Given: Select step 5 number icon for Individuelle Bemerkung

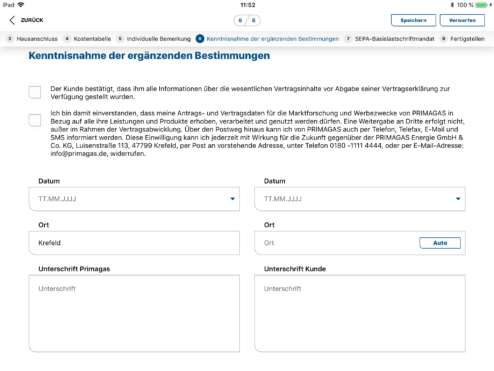Looking at the screenshot, I should [x=120, y=39].
